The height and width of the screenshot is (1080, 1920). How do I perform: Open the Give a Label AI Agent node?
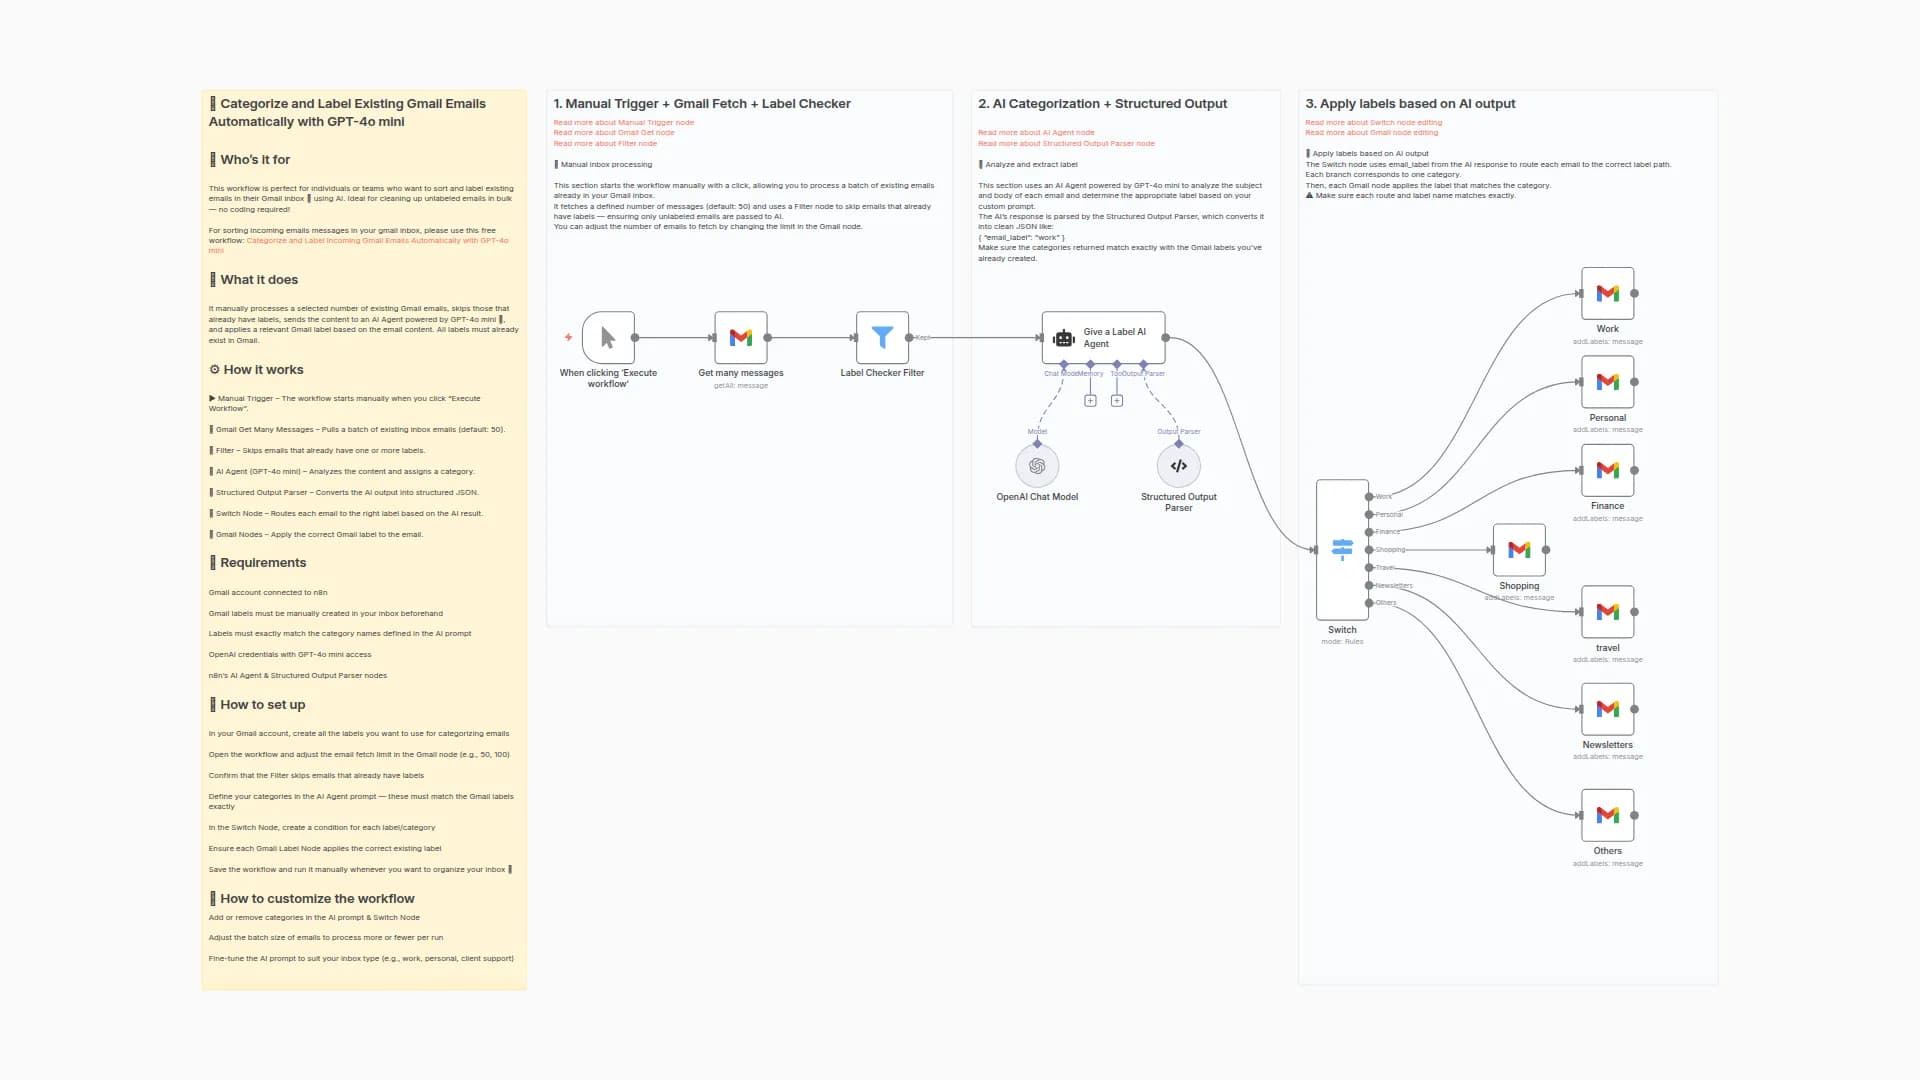[1103, 338]
